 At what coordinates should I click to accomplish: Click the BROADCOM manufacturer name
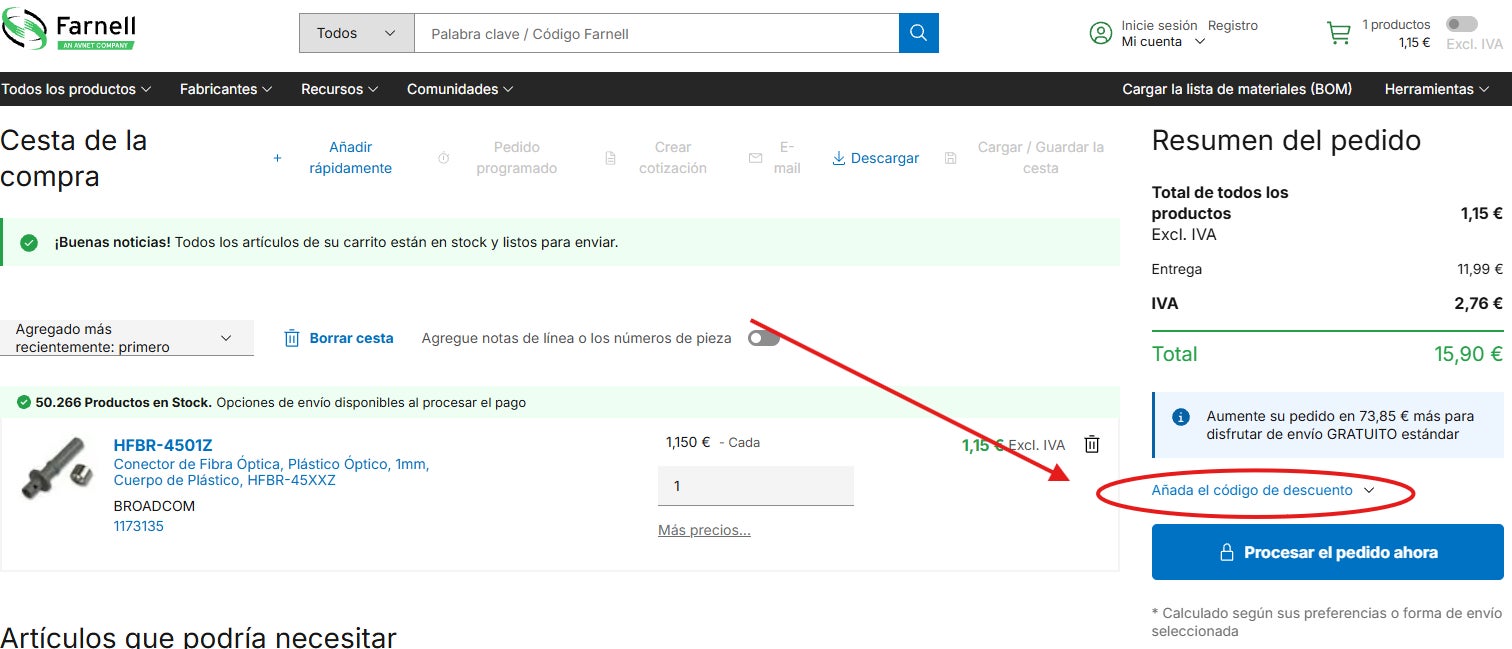(x=154, y=506)
